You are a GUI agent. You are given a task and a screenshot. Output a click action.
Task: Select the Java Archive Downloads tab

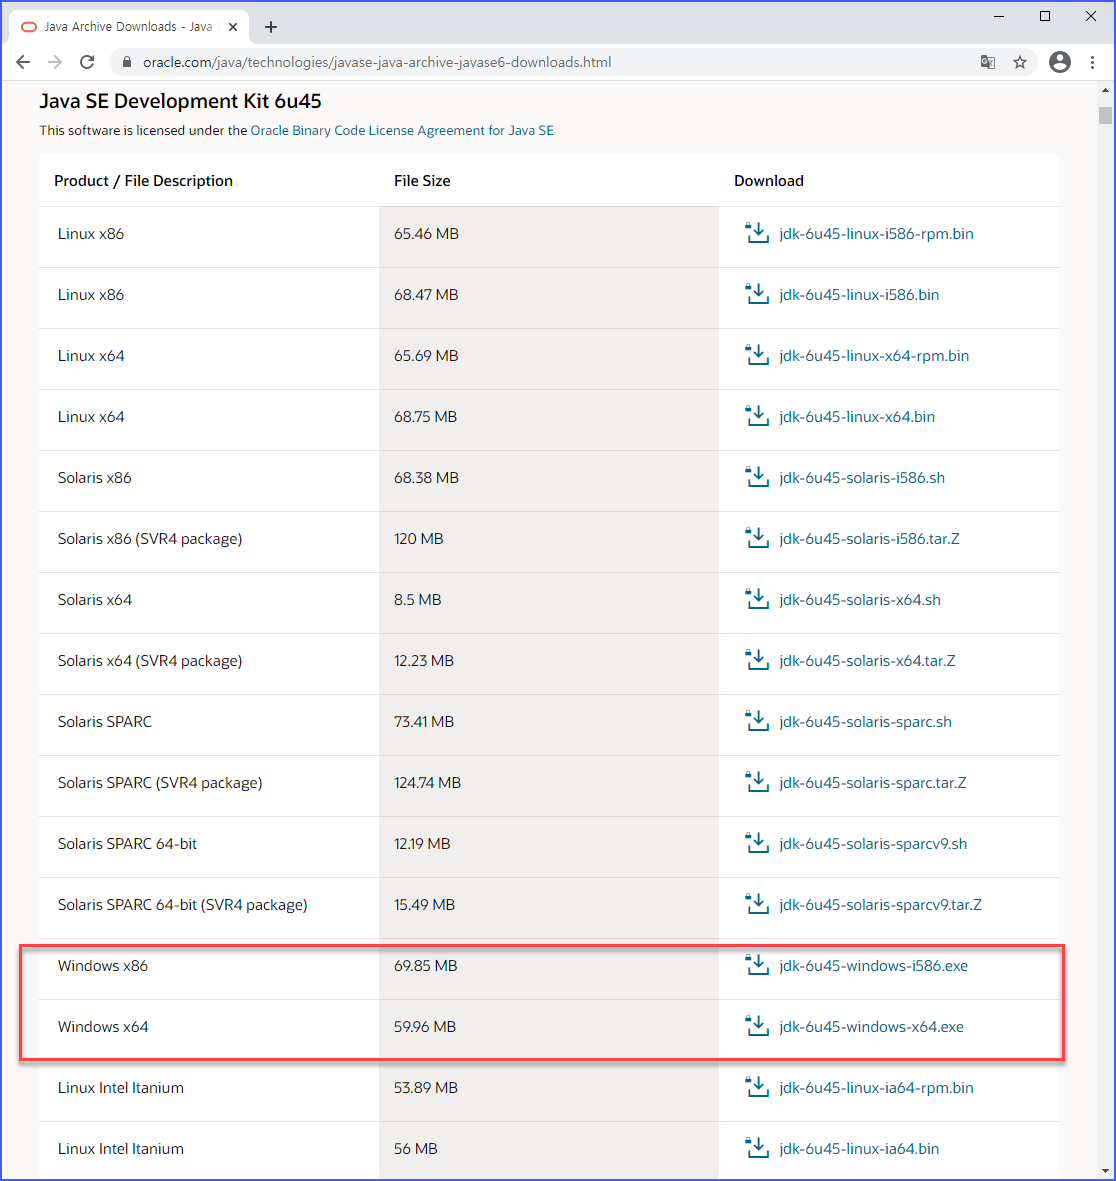tap(129, 27)
